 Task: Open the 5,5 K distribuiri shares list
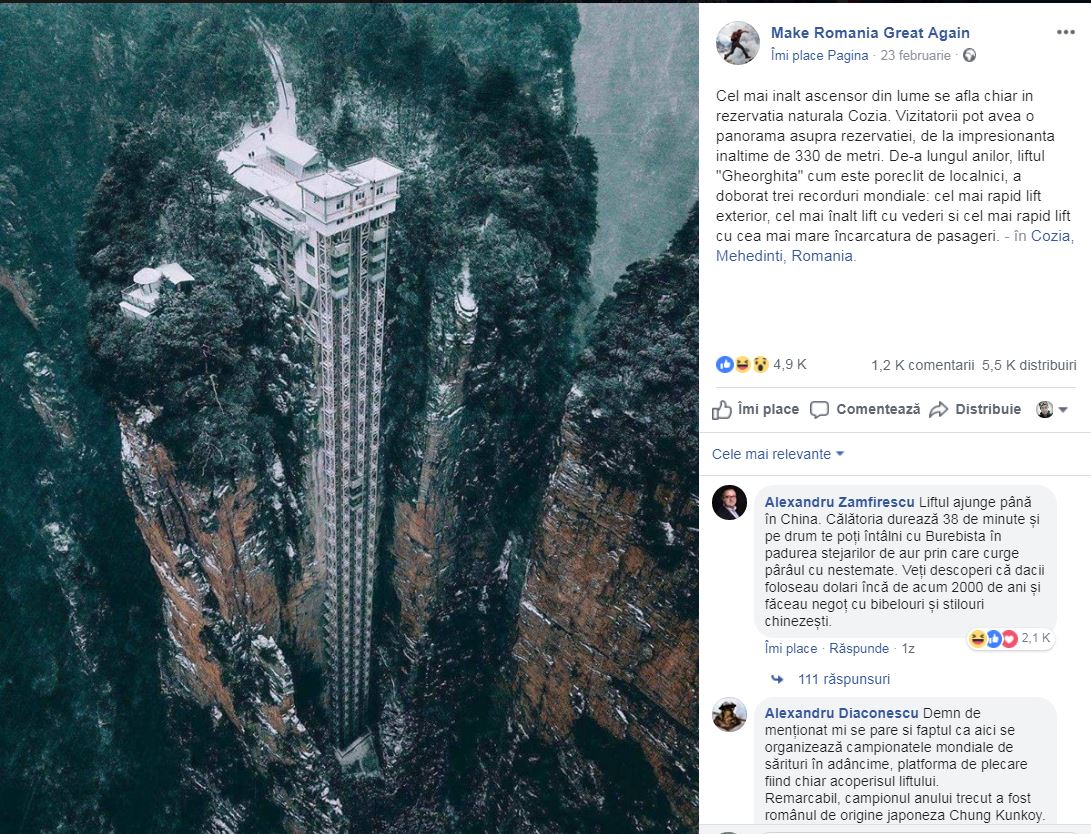click(1029, 365)
